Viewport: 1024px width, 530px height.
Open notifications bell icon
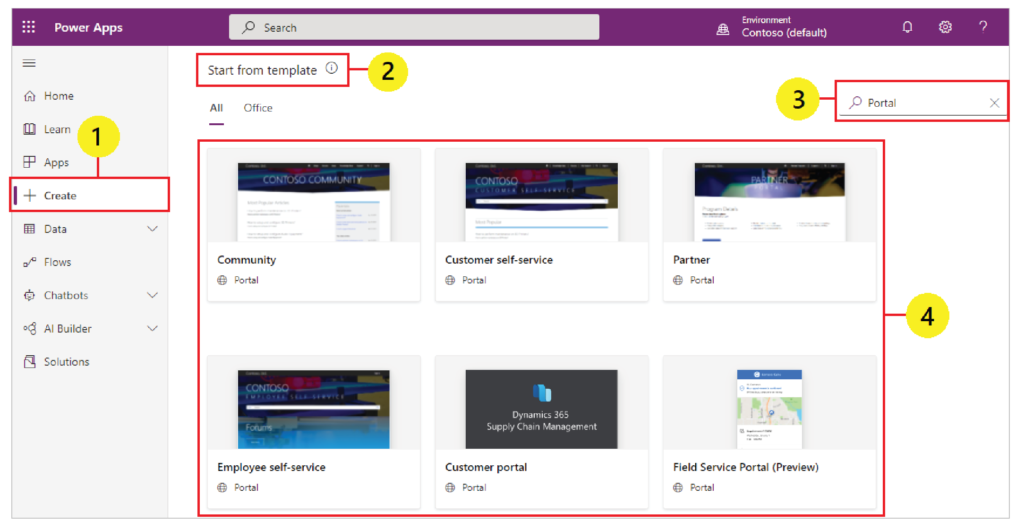[x=907, y=27]
